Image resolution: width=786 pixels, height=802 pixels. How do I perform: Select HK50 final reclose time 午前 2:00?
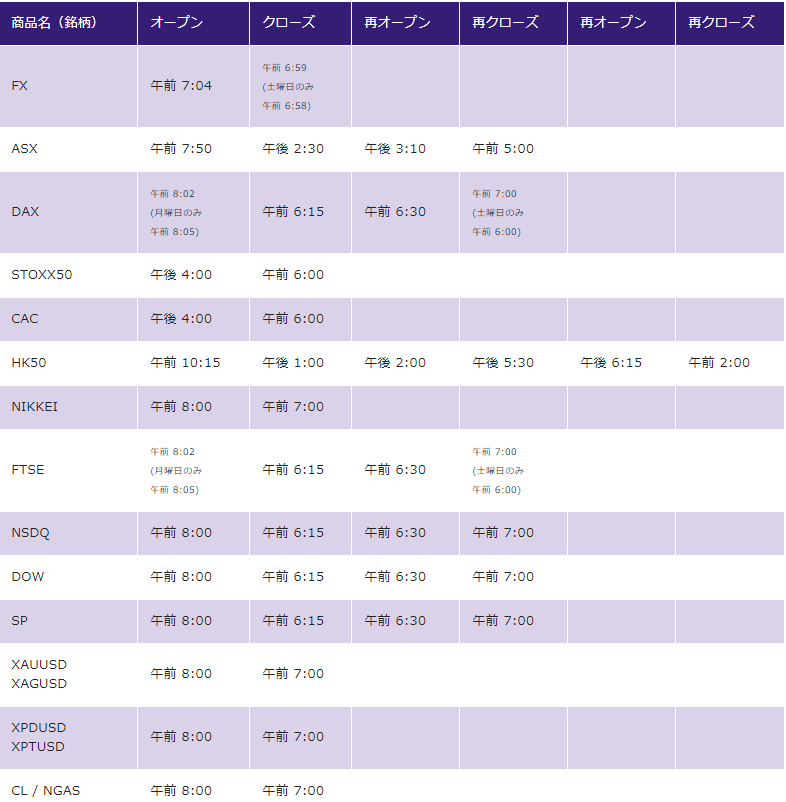[719, 363]
